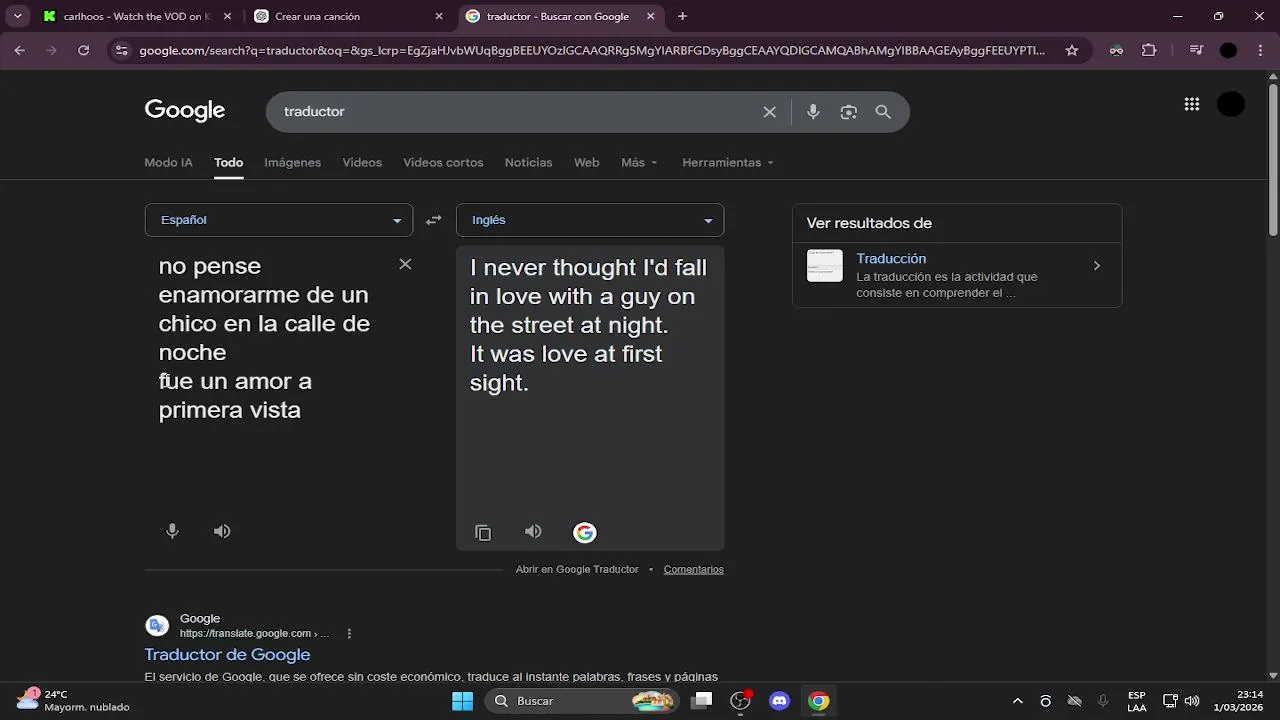Start voice search with microphone icon
This screenshot has width=1280, height=720.
[x=813, y=112]
